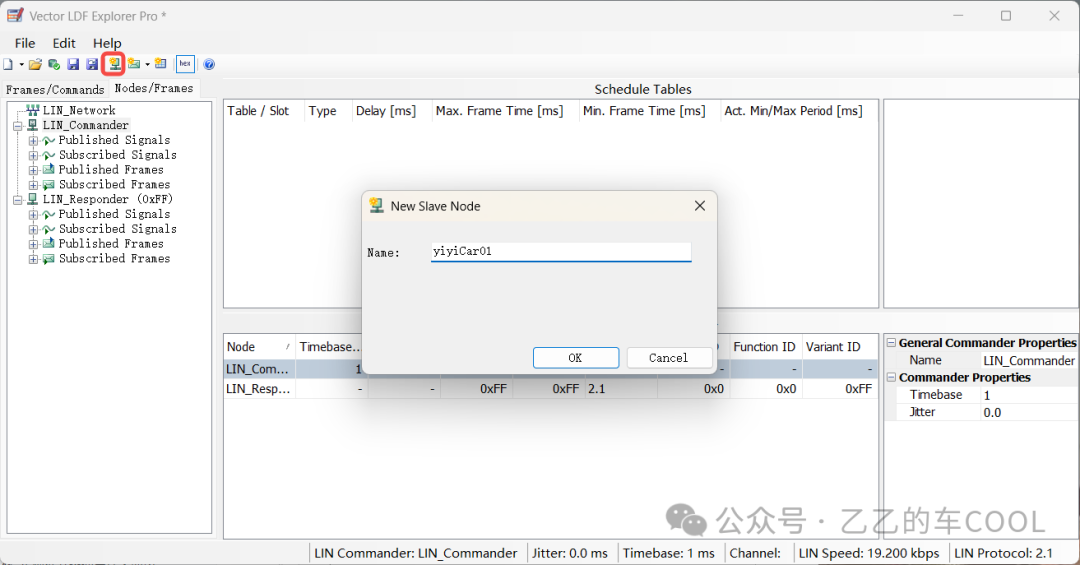Expand Published Frames under LIN_Commander
The image size is (1080, 565).
33,170
